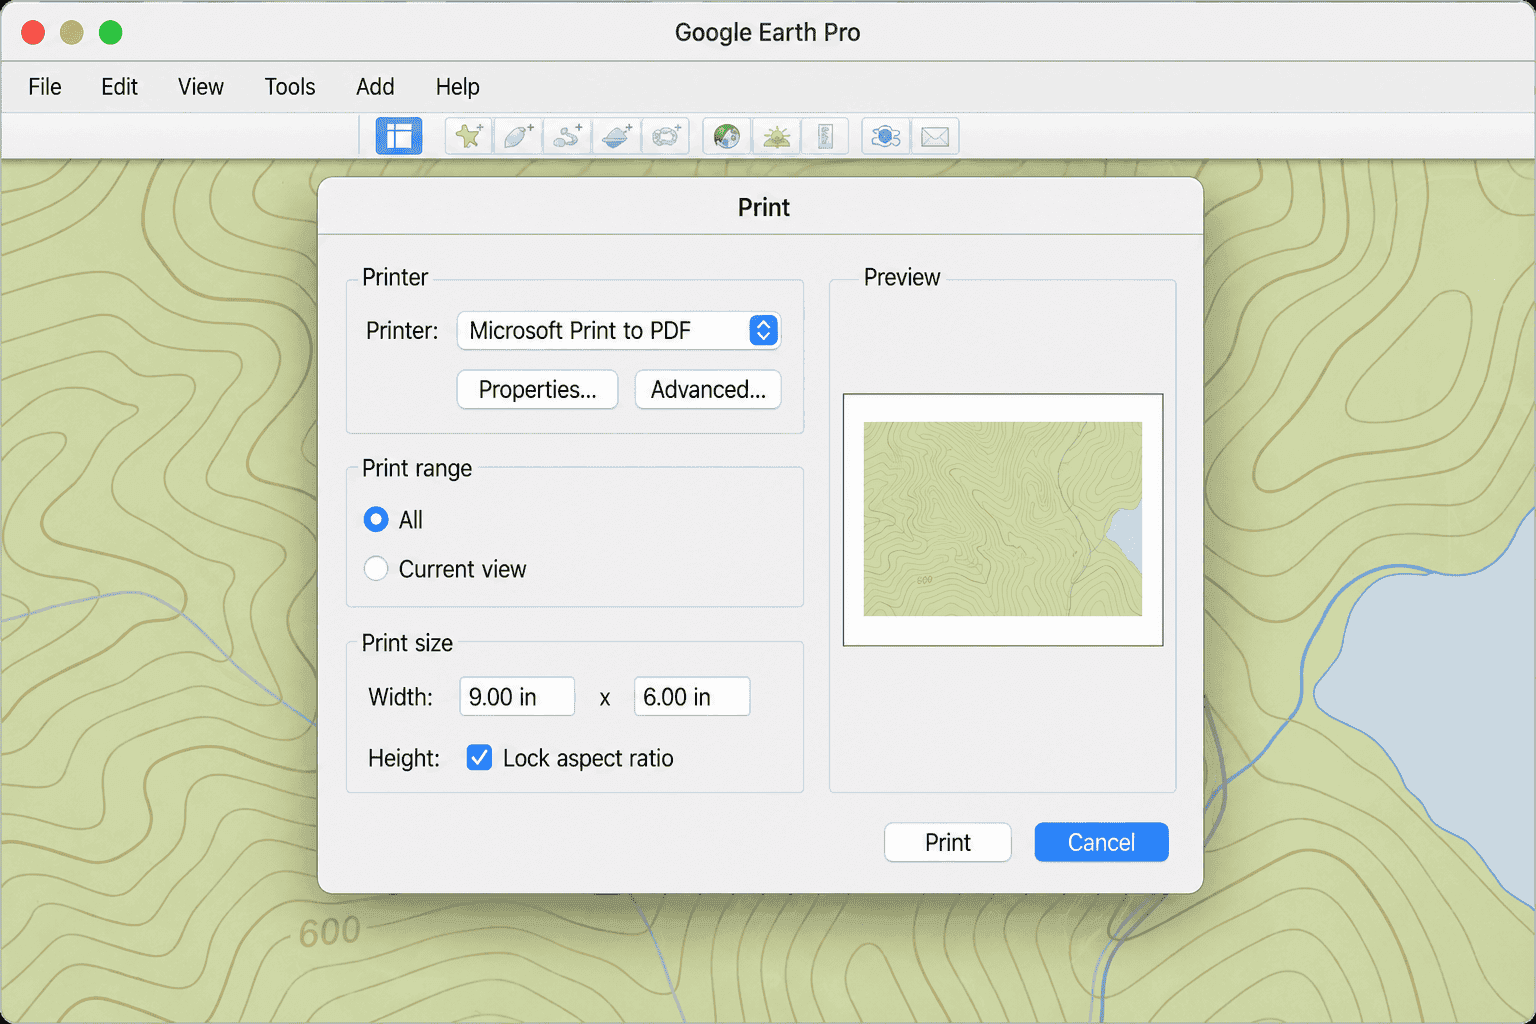Cancel the Print dialog

click(x=1101, y=842)
